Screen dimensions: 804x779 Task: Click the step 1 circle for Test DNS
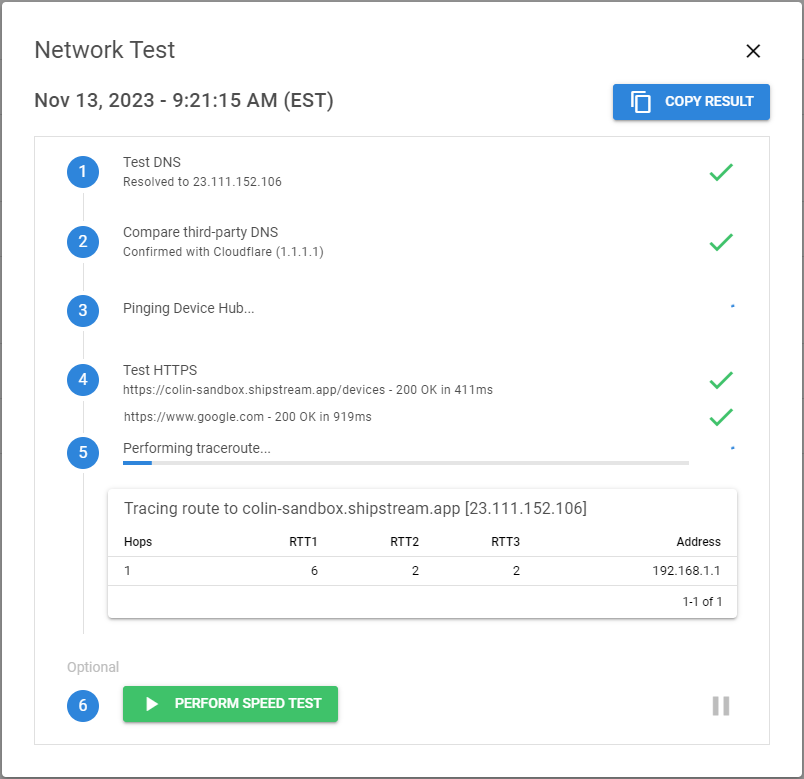coord(83,172)
